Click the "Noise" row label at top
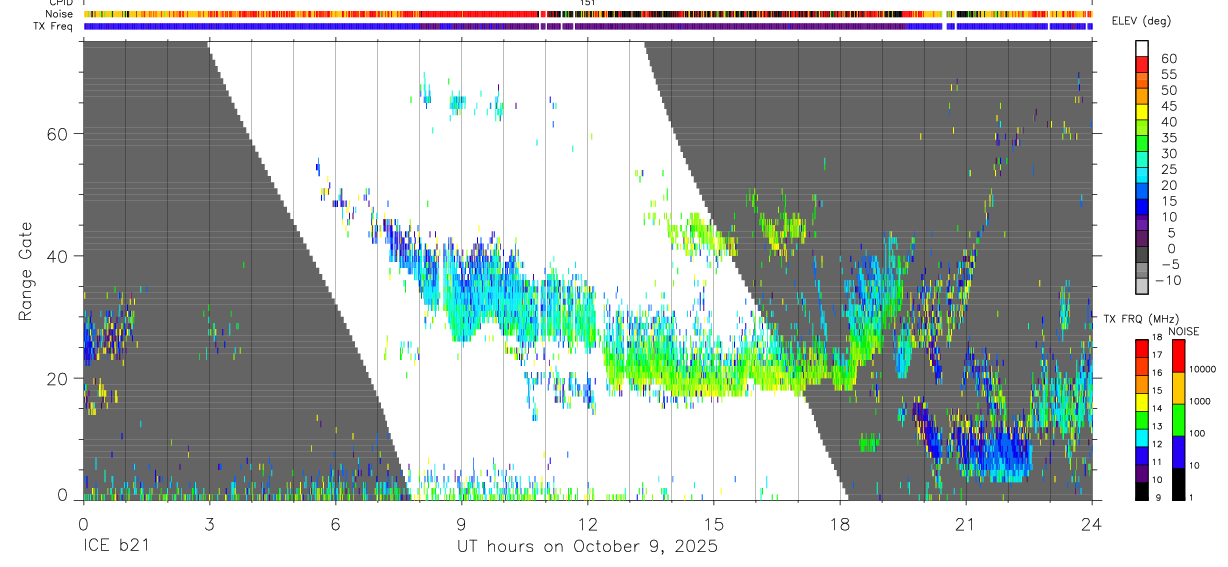 [x=60, y=14]
